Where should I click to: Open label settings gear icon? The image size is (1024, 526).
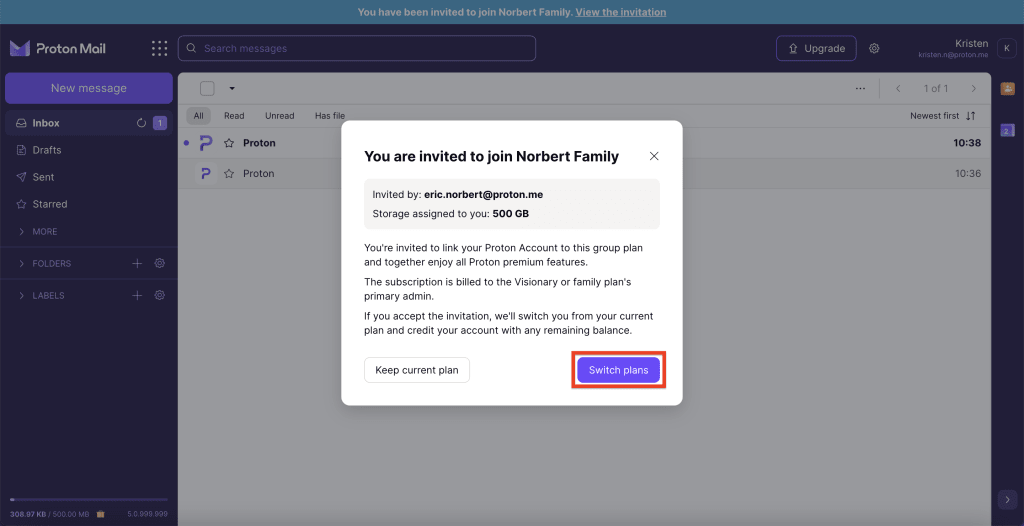pyautogui.click(x=159, y=295)
